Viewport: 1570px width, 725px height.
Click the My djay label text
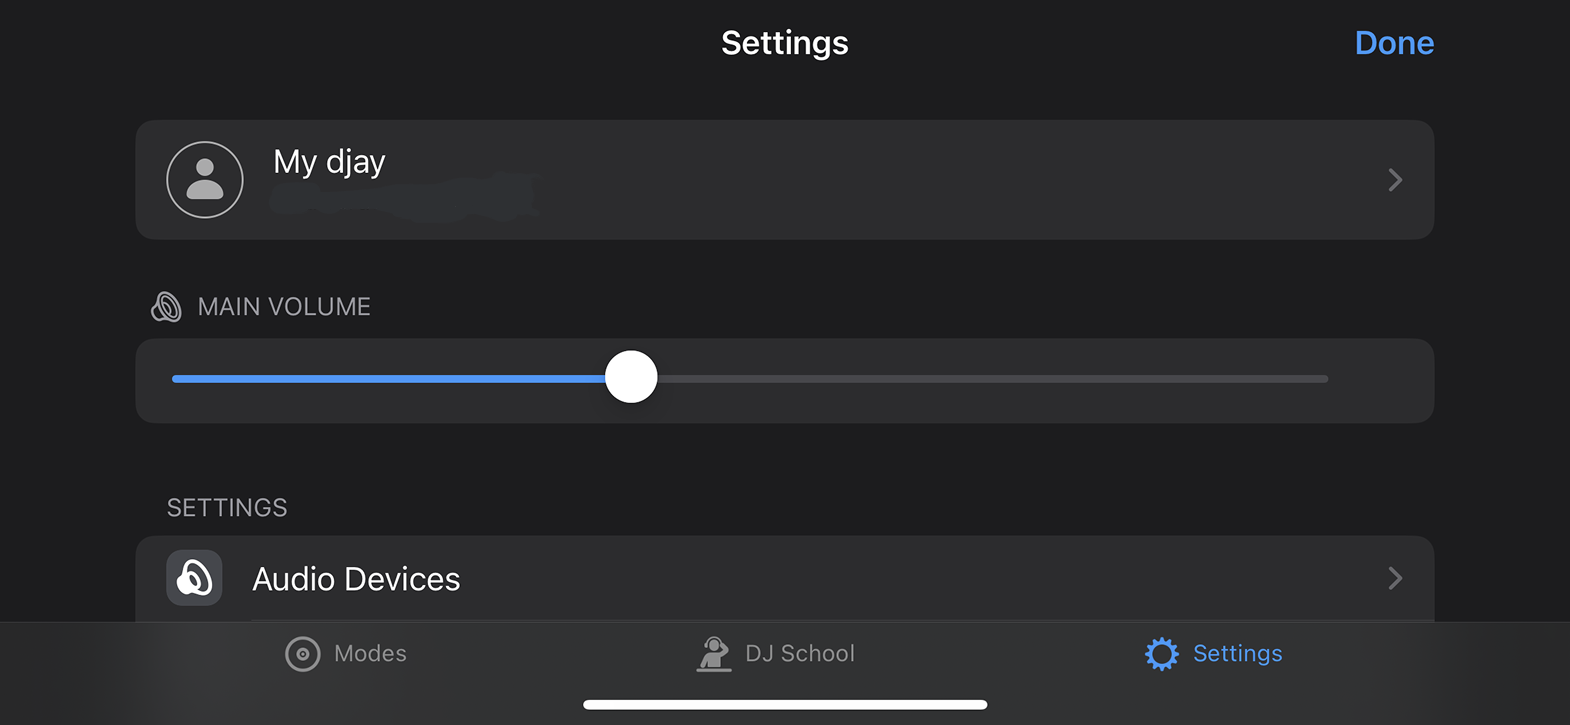pos(328,161)
